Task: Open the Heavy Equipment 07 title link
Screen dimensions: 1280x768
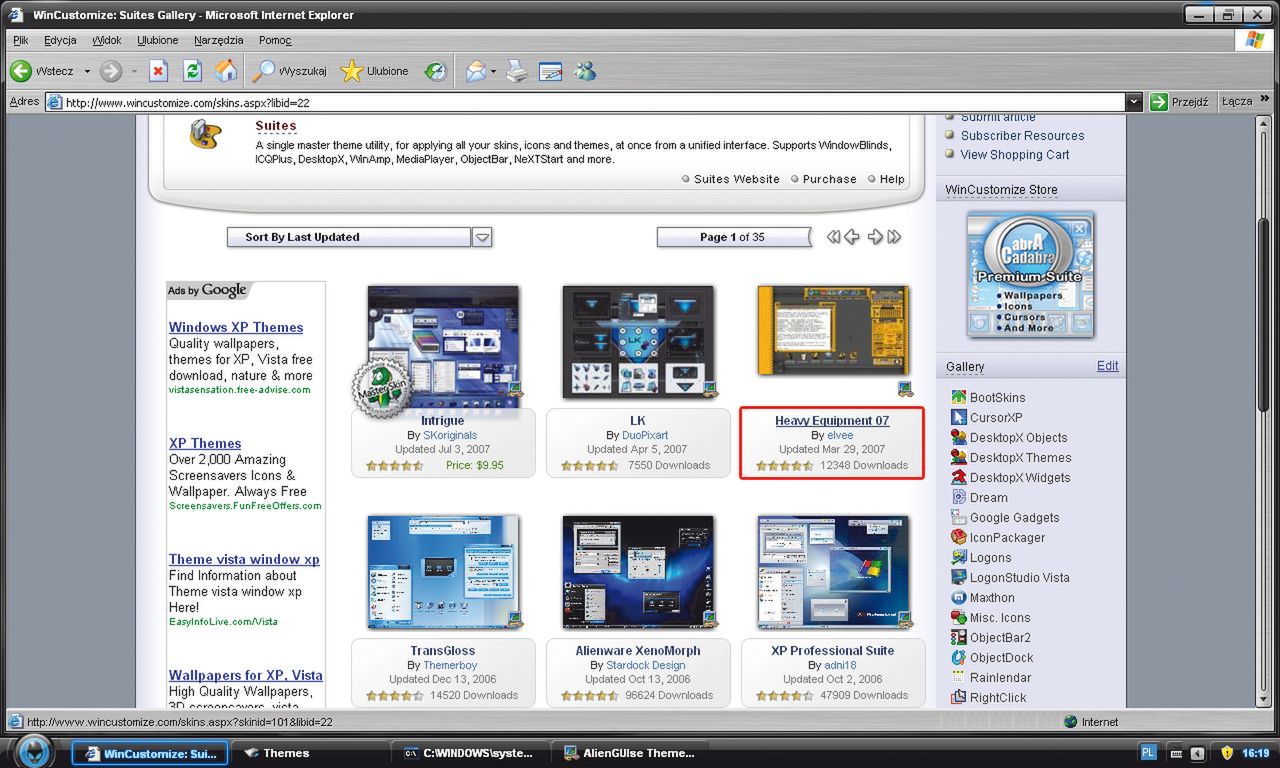Action: click(x=832, y=421)
